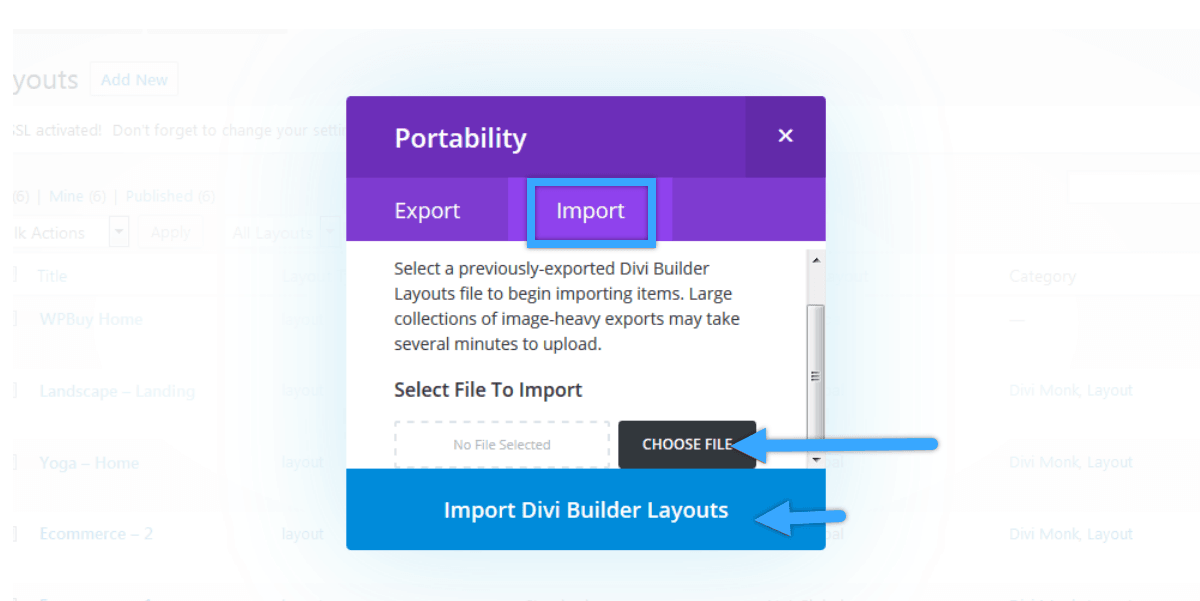This screenshot has height=601, width=1200.
Task: Click the Apply bulk action button
Action: tap(170, 233)
